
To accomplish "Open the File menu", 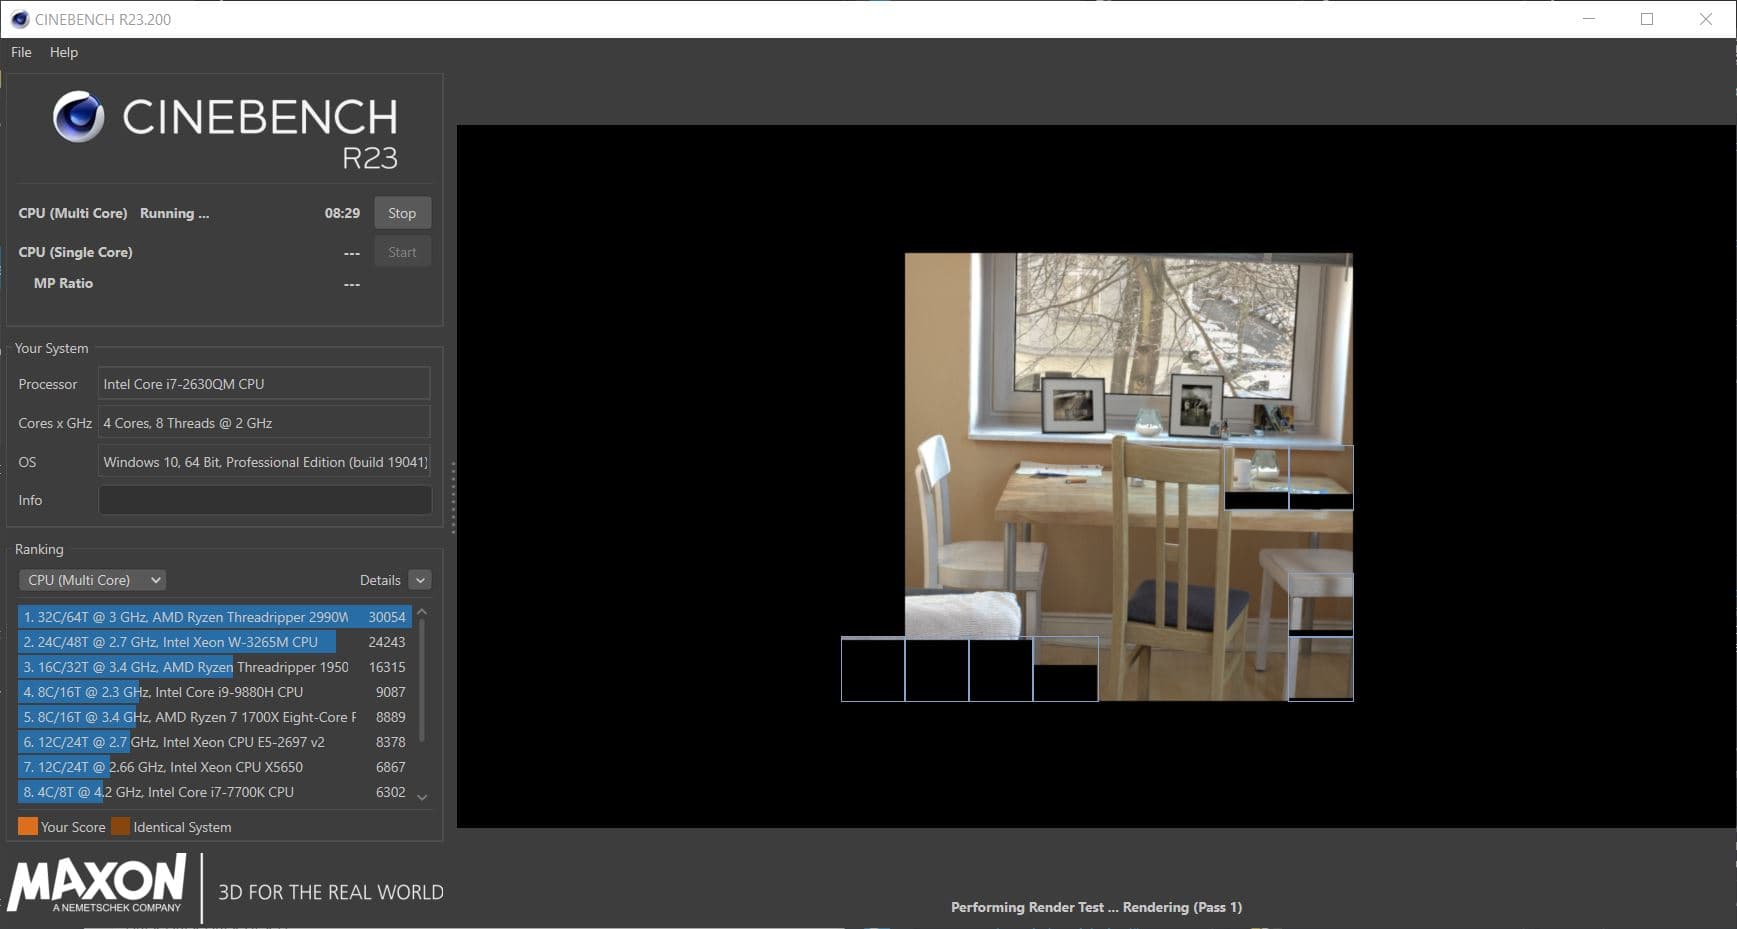I will (21, 52).
